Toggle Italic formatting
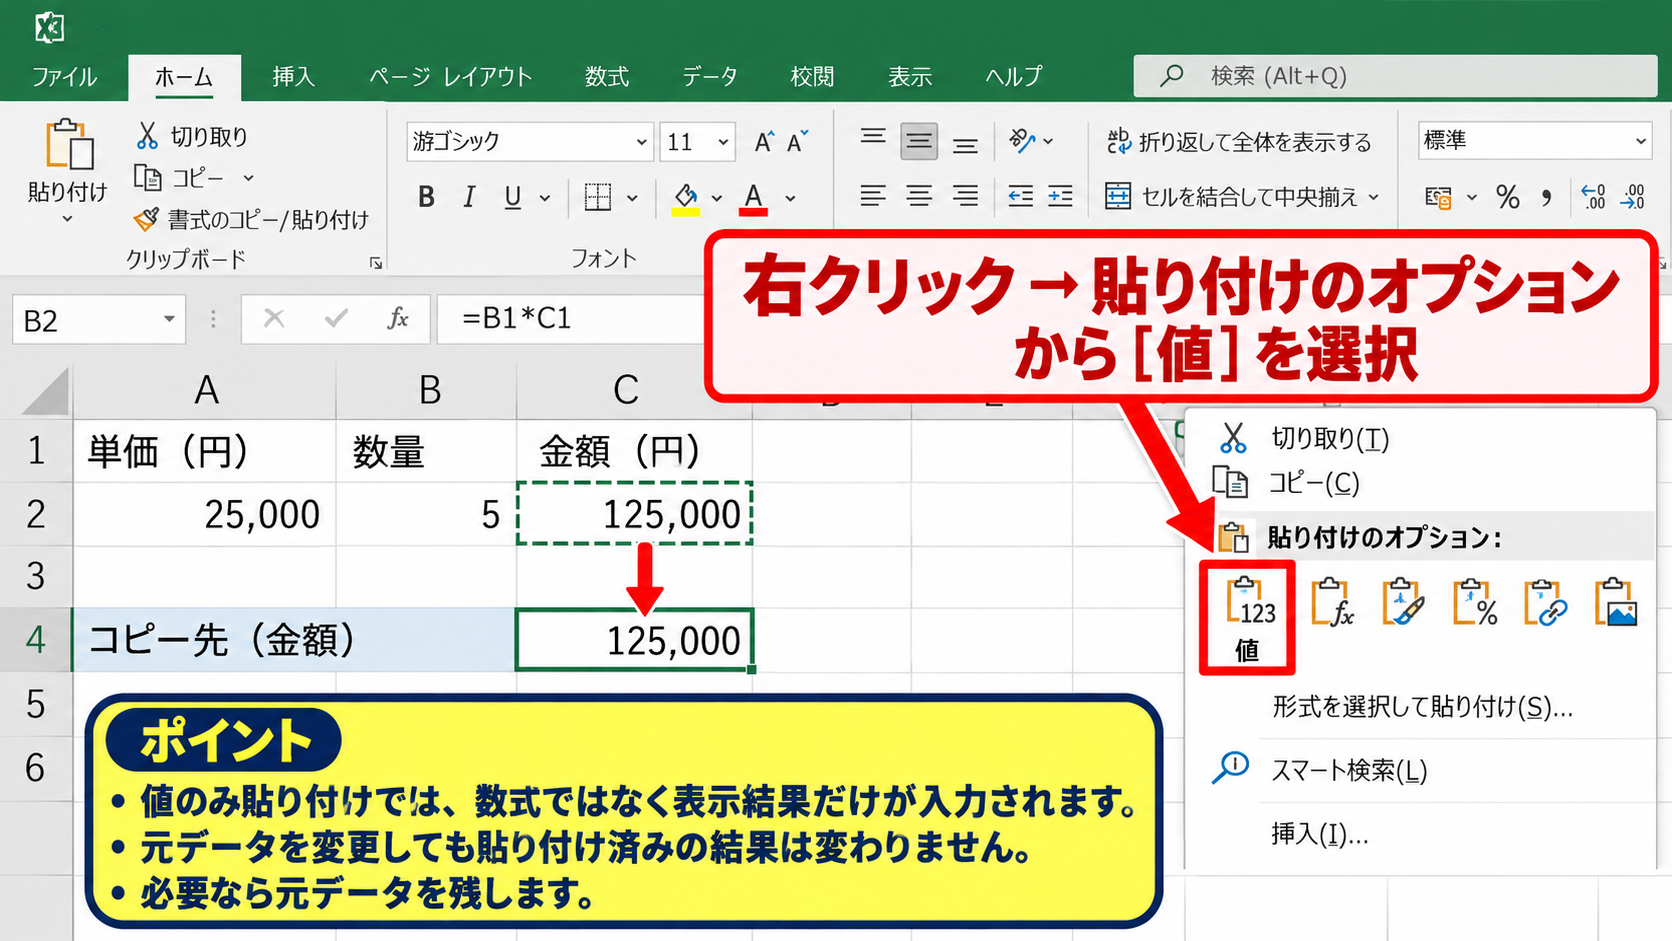 [469, 197]
